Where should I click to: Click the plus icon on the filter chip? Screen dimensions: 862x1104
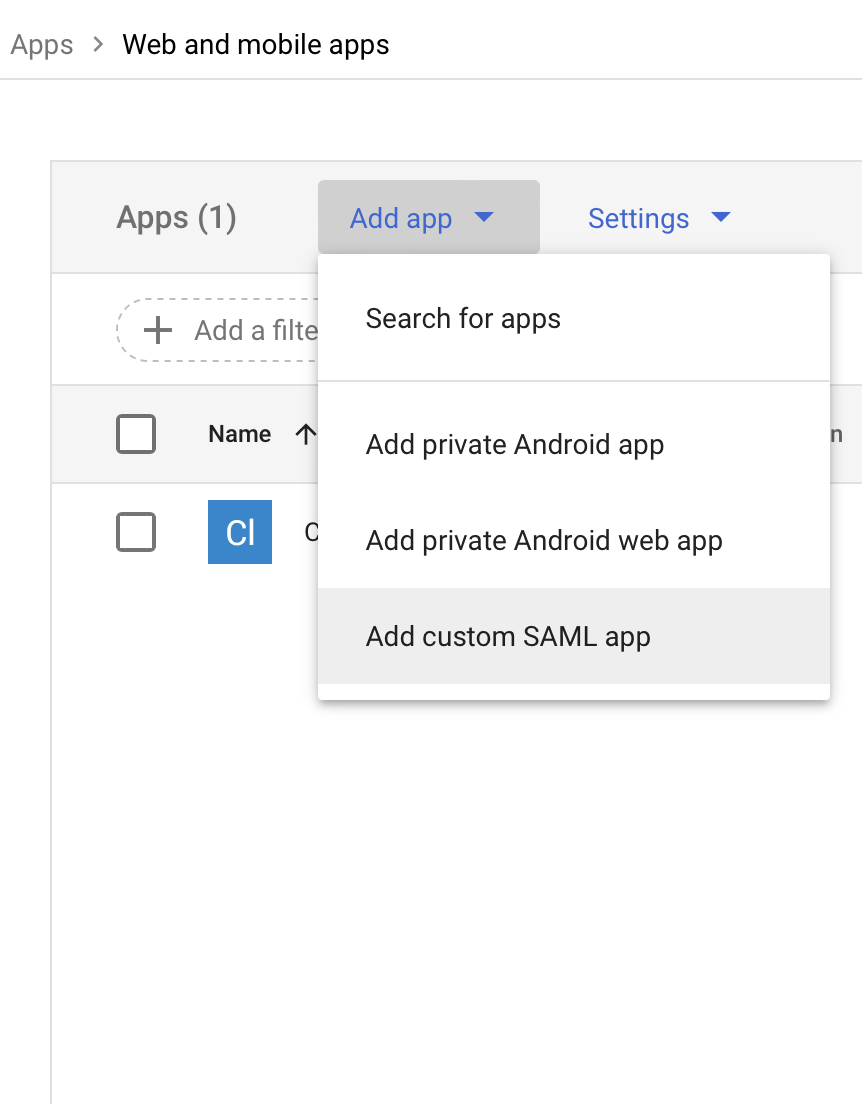(x=158, y=330)
